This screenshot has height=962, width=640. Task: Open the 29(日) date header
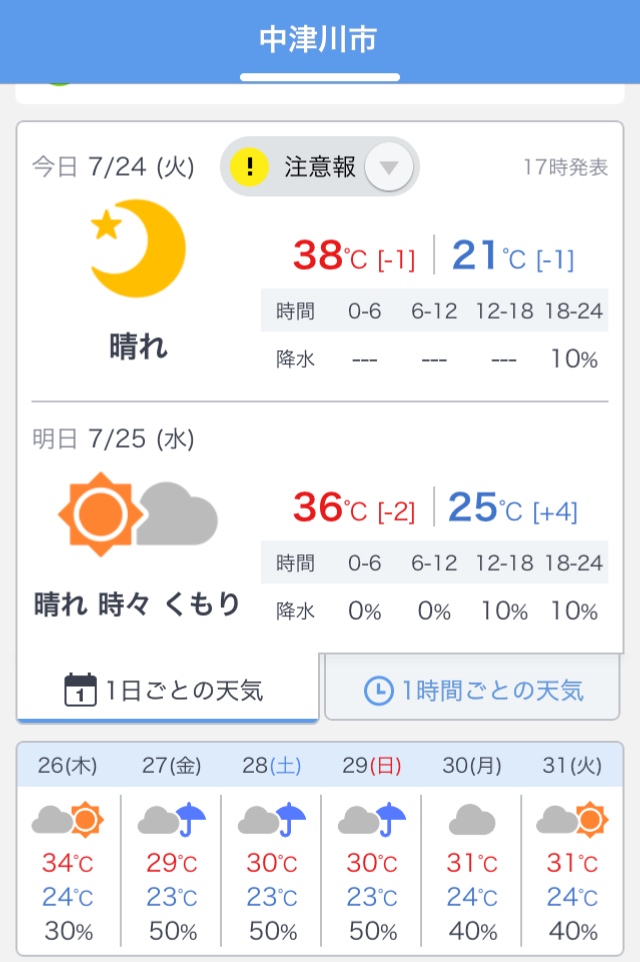click(372, 765)
